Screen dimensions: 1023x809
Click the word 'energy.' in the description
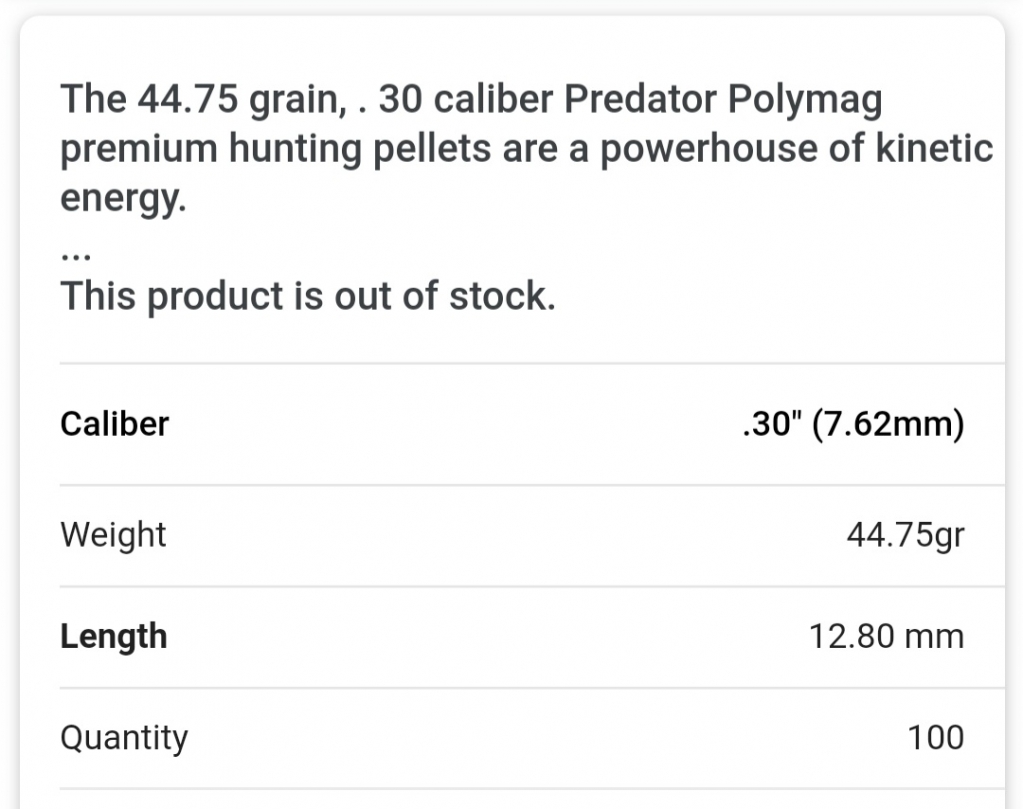[123, 198]
